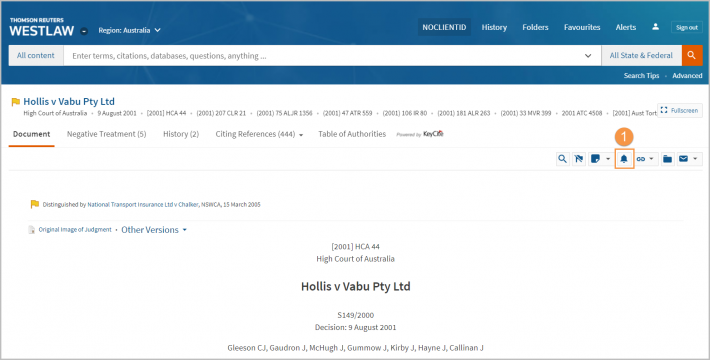Image resolution: width=710 pixels, height=360 pixels.
Task: Click the All content search scope button
Action: pos(36,55)
